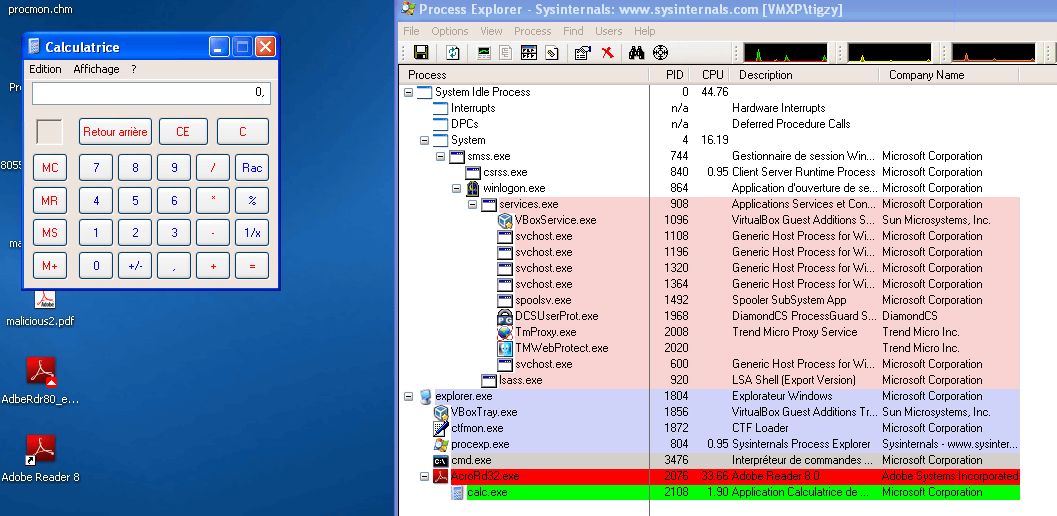This screenshot has height=516, width=1057.
Task: Click the VBoxService.exe cube icon
Action: (505, 220)
